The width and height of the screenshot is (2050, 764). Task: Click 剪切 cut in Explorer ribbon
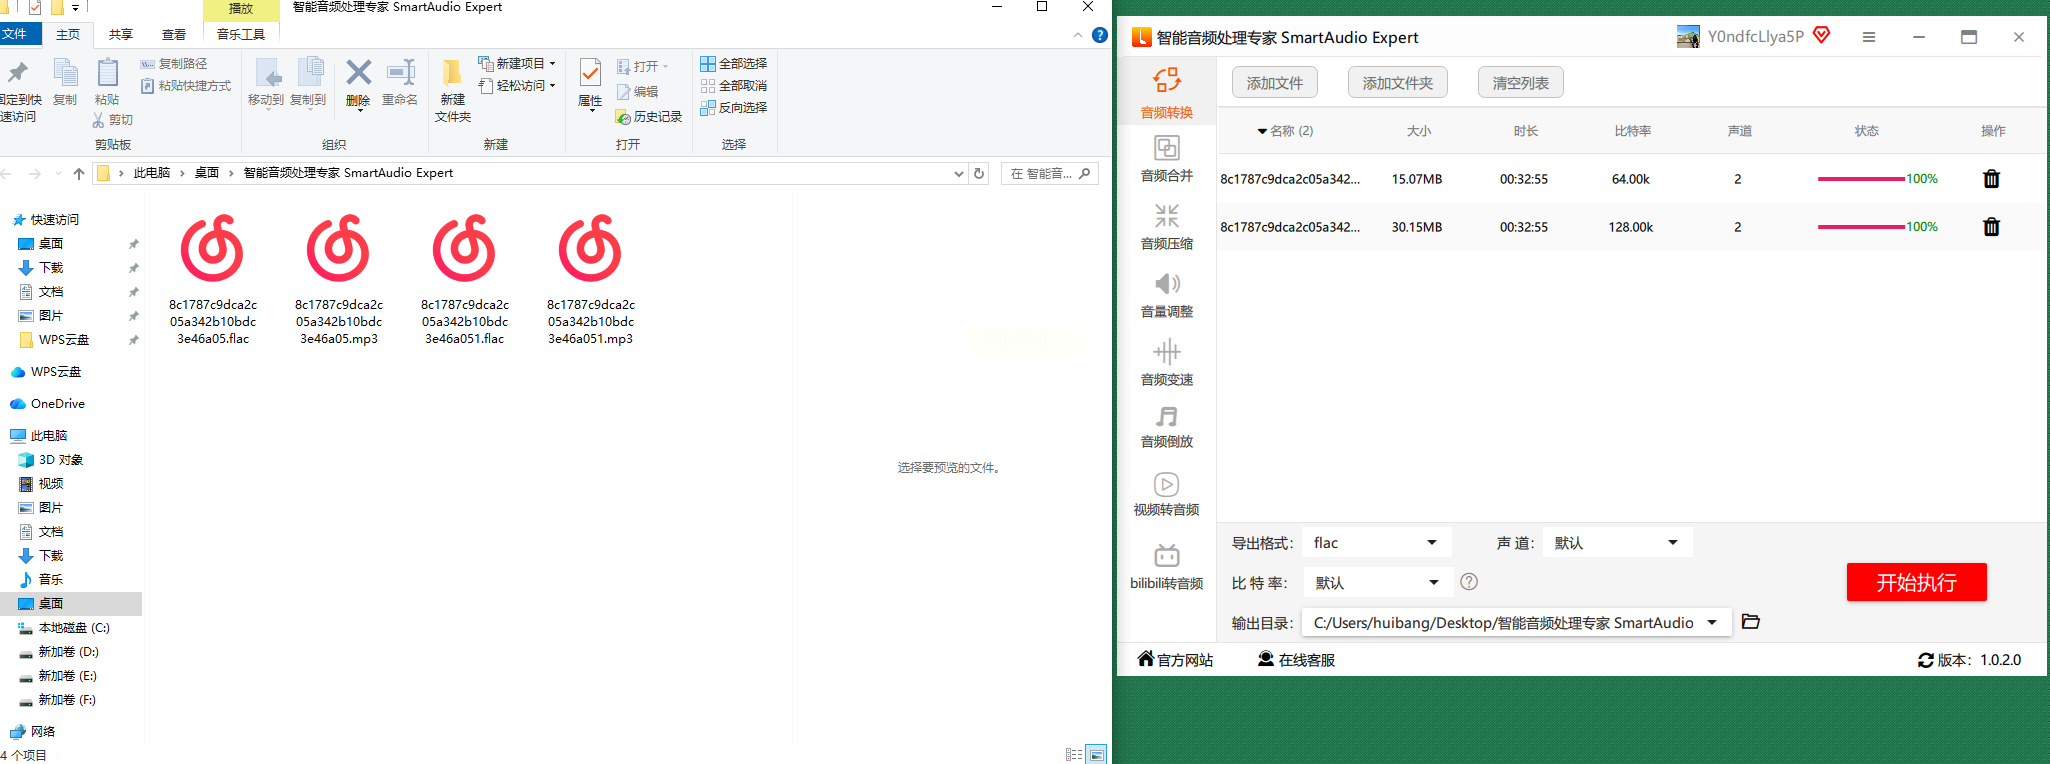coord(112,120)
